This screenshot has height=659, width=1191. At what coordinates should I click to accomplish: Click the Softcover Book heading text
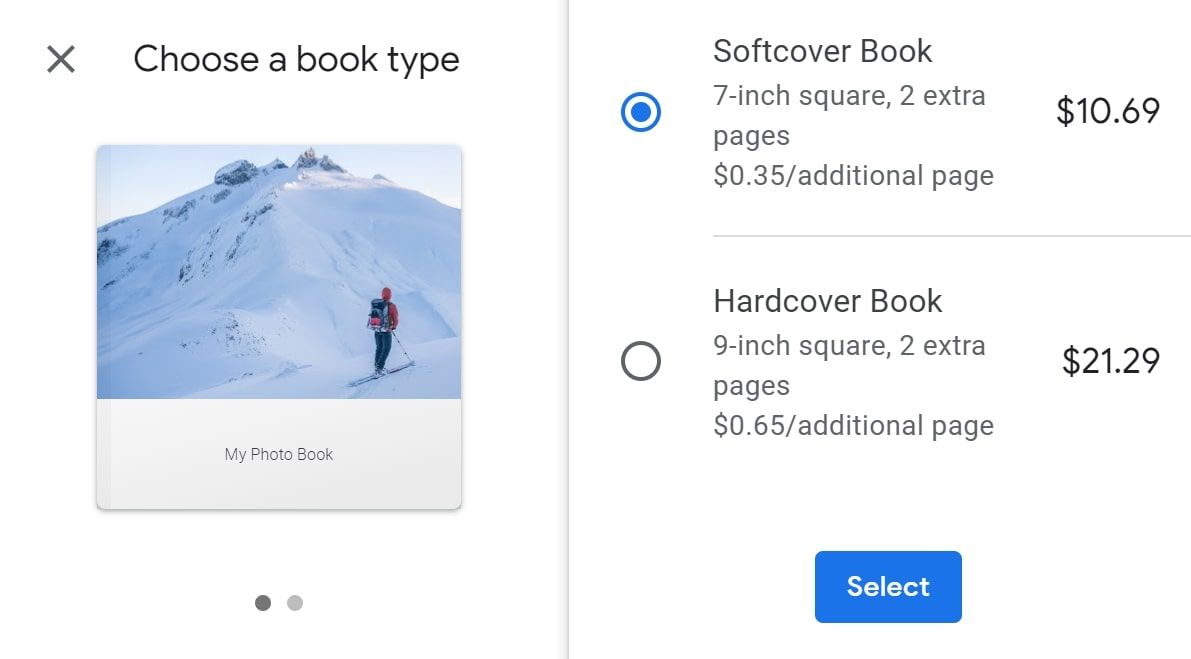click(823, 50)
